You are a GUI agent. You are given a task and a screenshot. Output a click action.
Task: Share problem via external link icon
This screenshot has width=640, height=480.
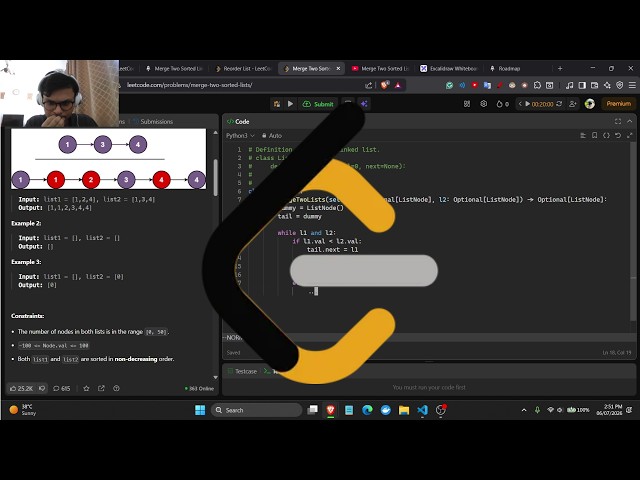[101, 389]
